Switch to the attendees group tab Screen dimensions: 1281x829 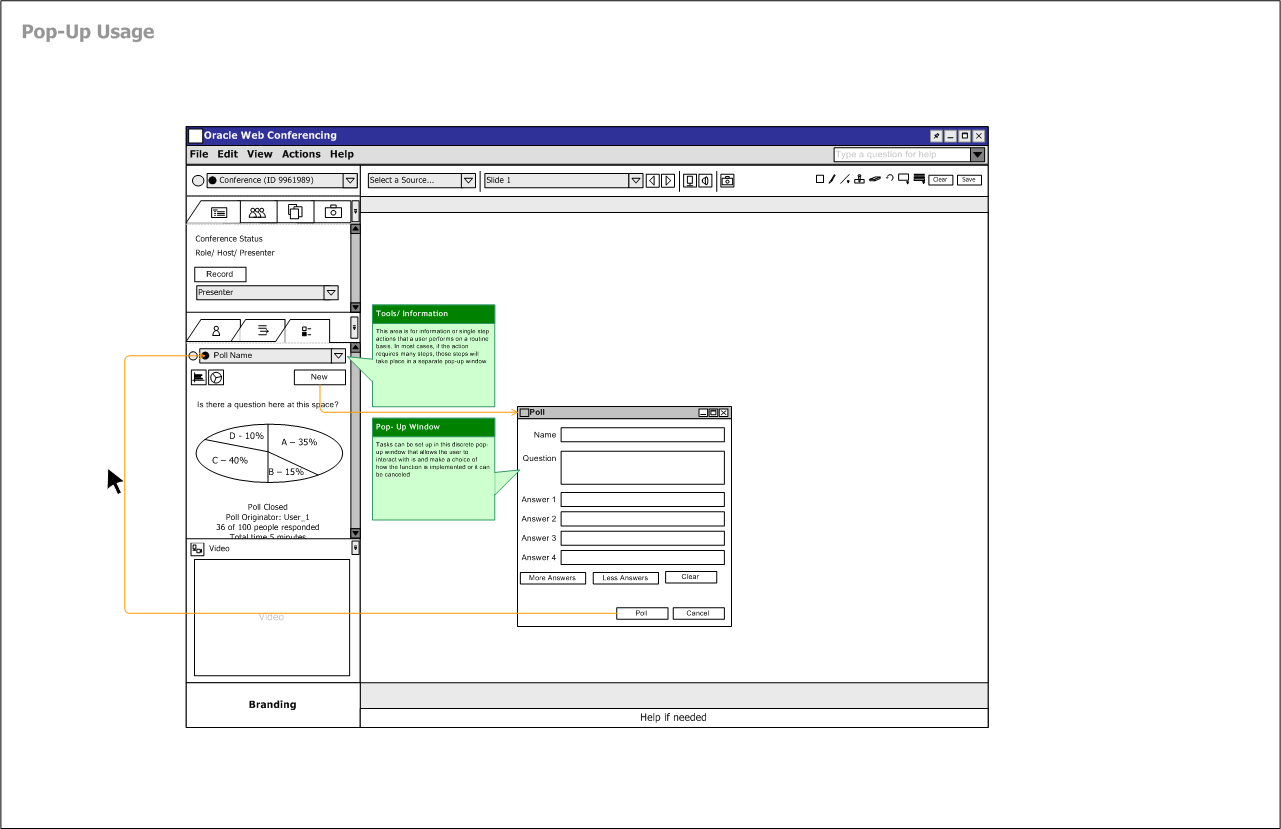(257, 212)
